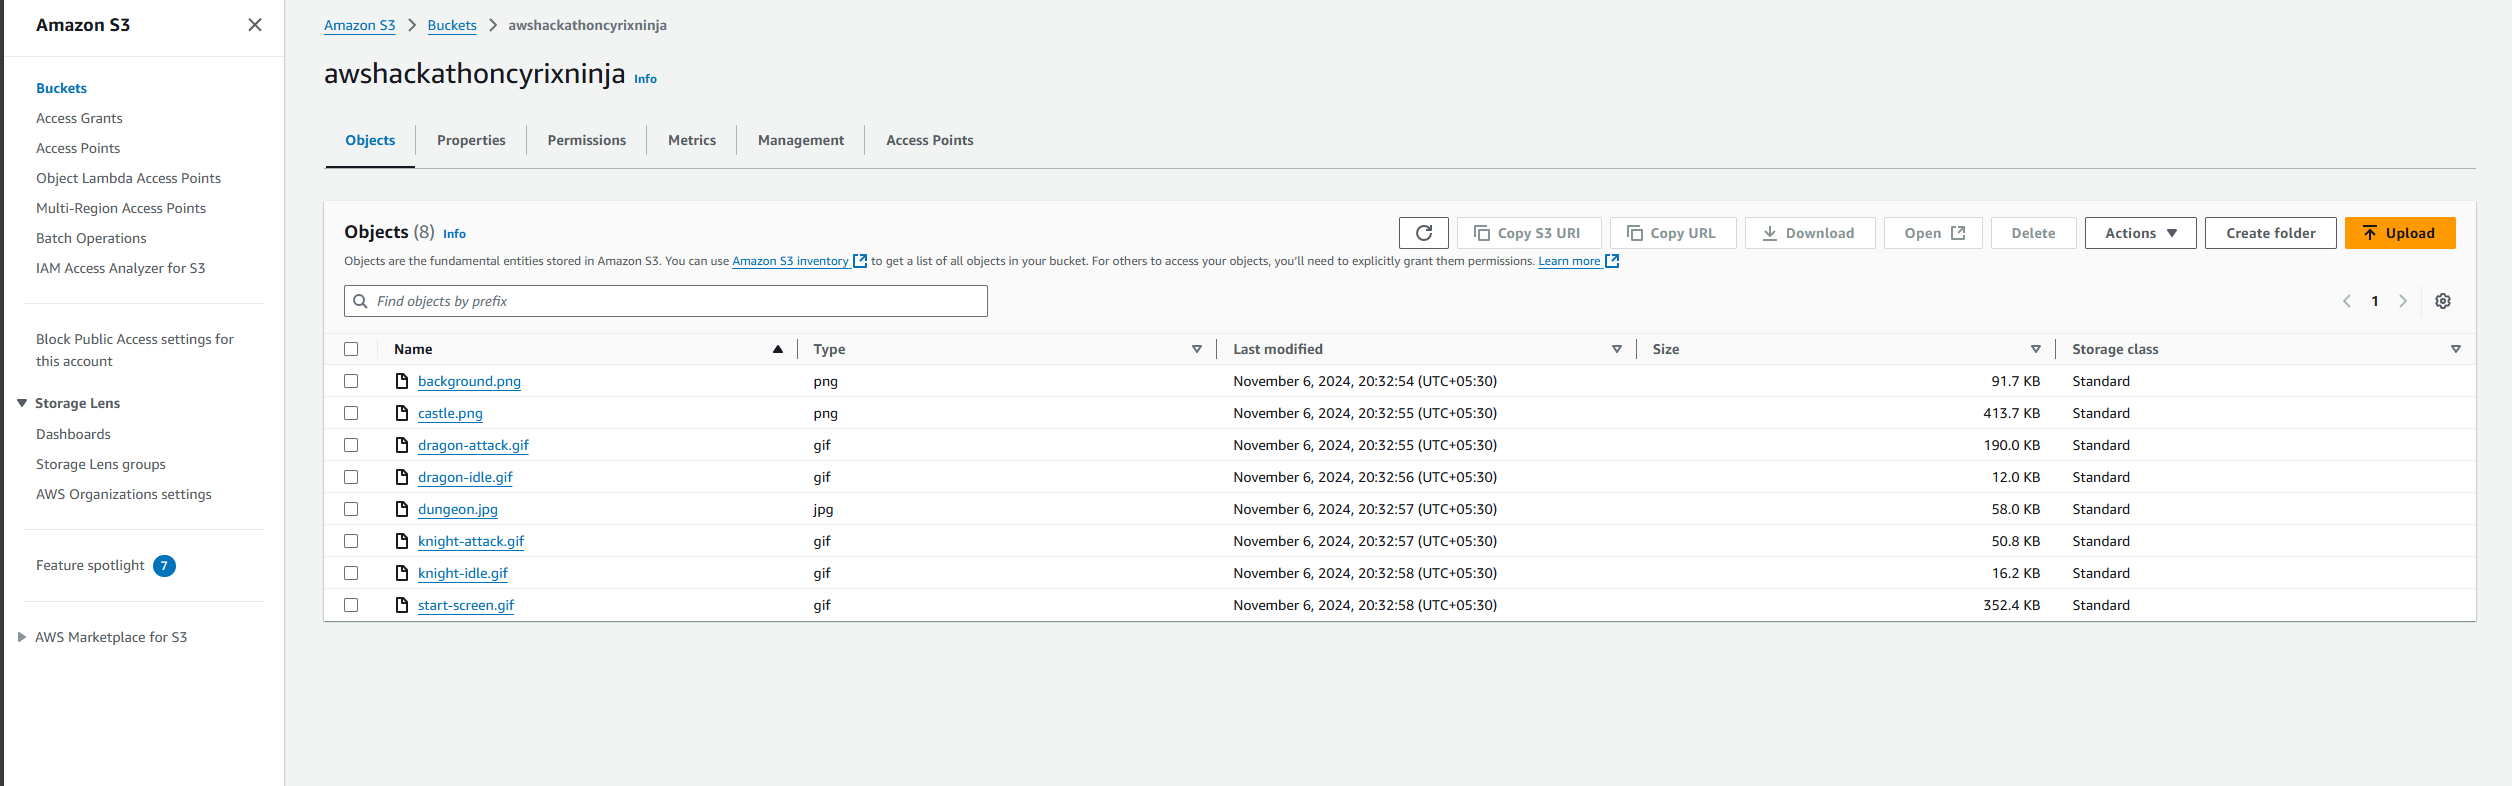Screen dimensions: 2512x786
Task: Open the Management tab
Action: [801, 140]
